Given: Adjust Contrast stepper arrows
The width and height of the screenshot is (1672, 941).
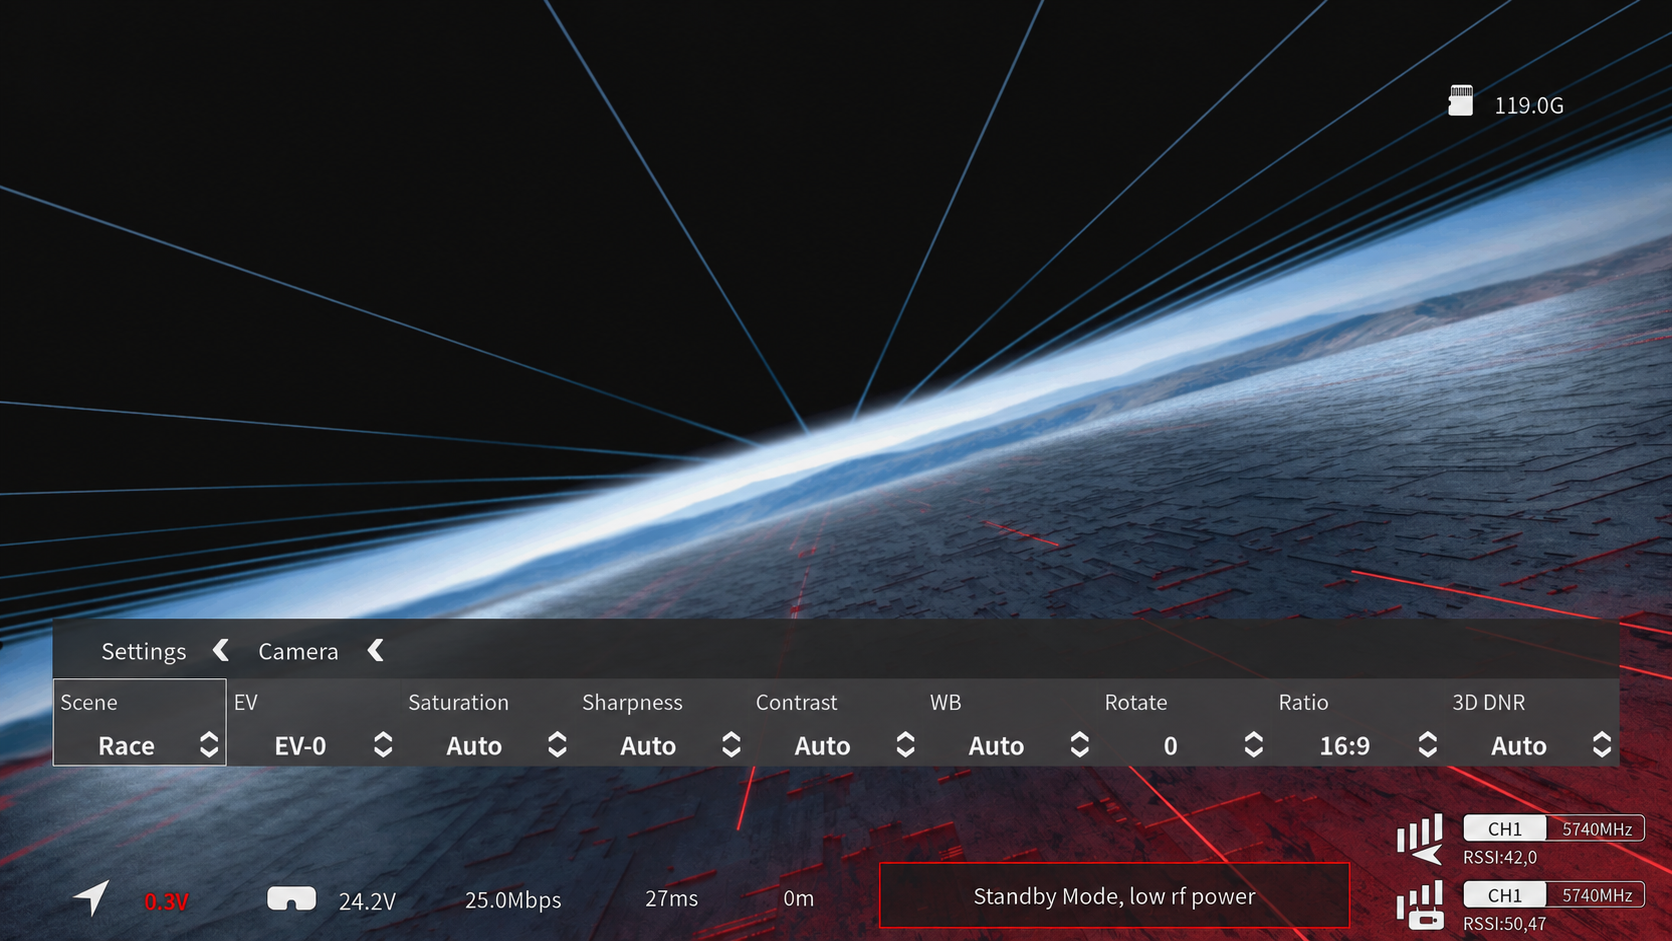Looking at the screenshot, I should 905,745.
